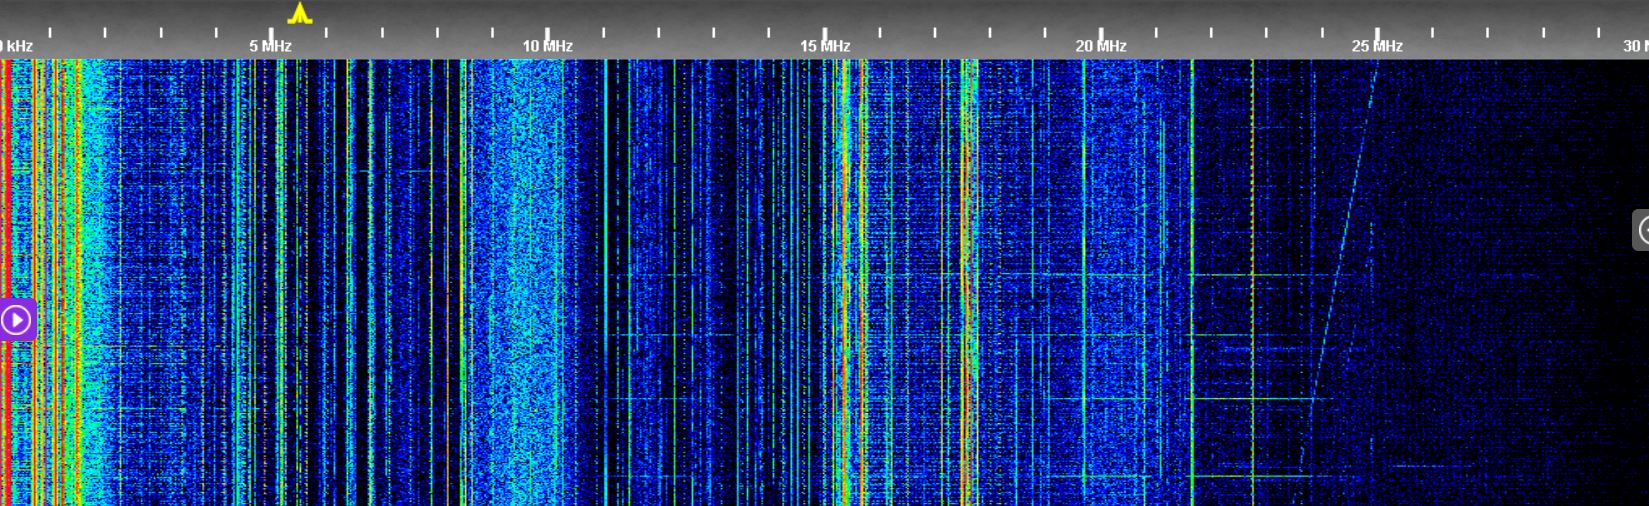Click the yellow tuning marker on the frequency scale
This screenshot has height=506, width=1649.
click(x=300, y=13)
